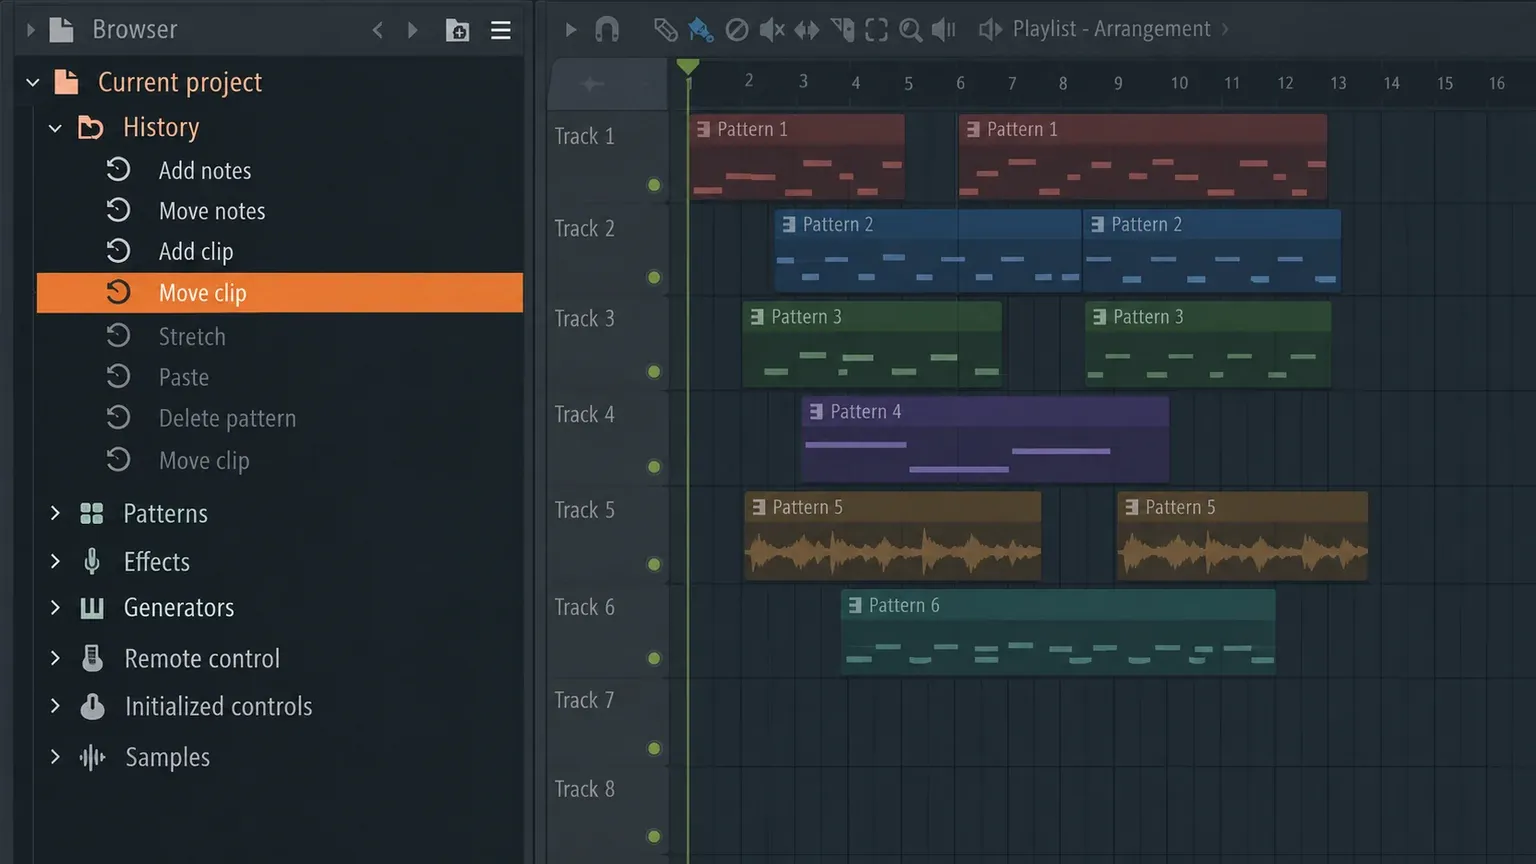Select the Slice tool
This screenshot has height=864, width=1536.
tap(842, 30)
